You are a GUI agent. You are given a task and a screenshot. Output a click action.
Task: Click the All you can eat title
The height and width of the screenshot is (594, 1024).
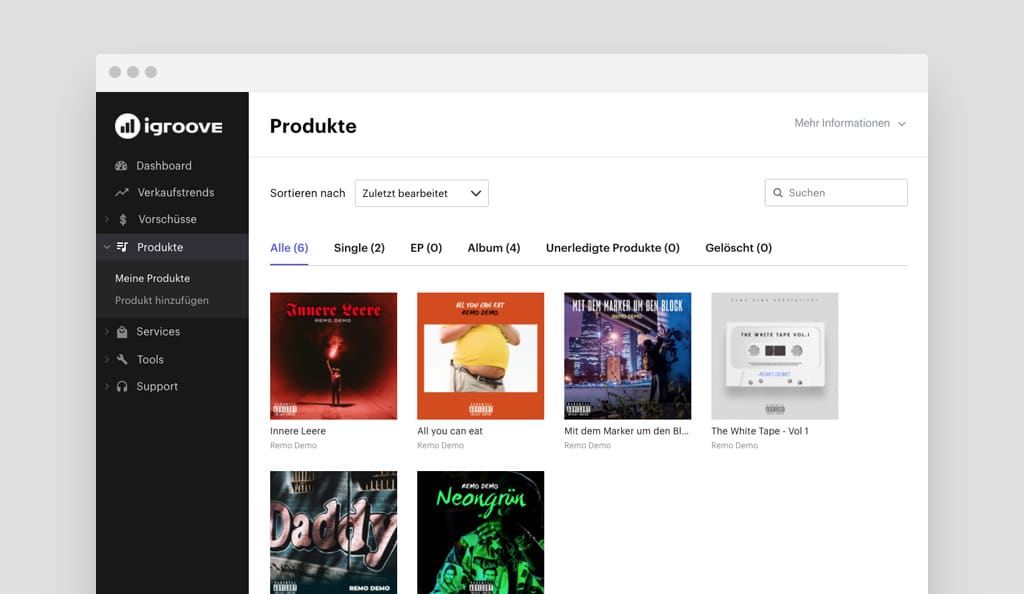click(450, 431)
